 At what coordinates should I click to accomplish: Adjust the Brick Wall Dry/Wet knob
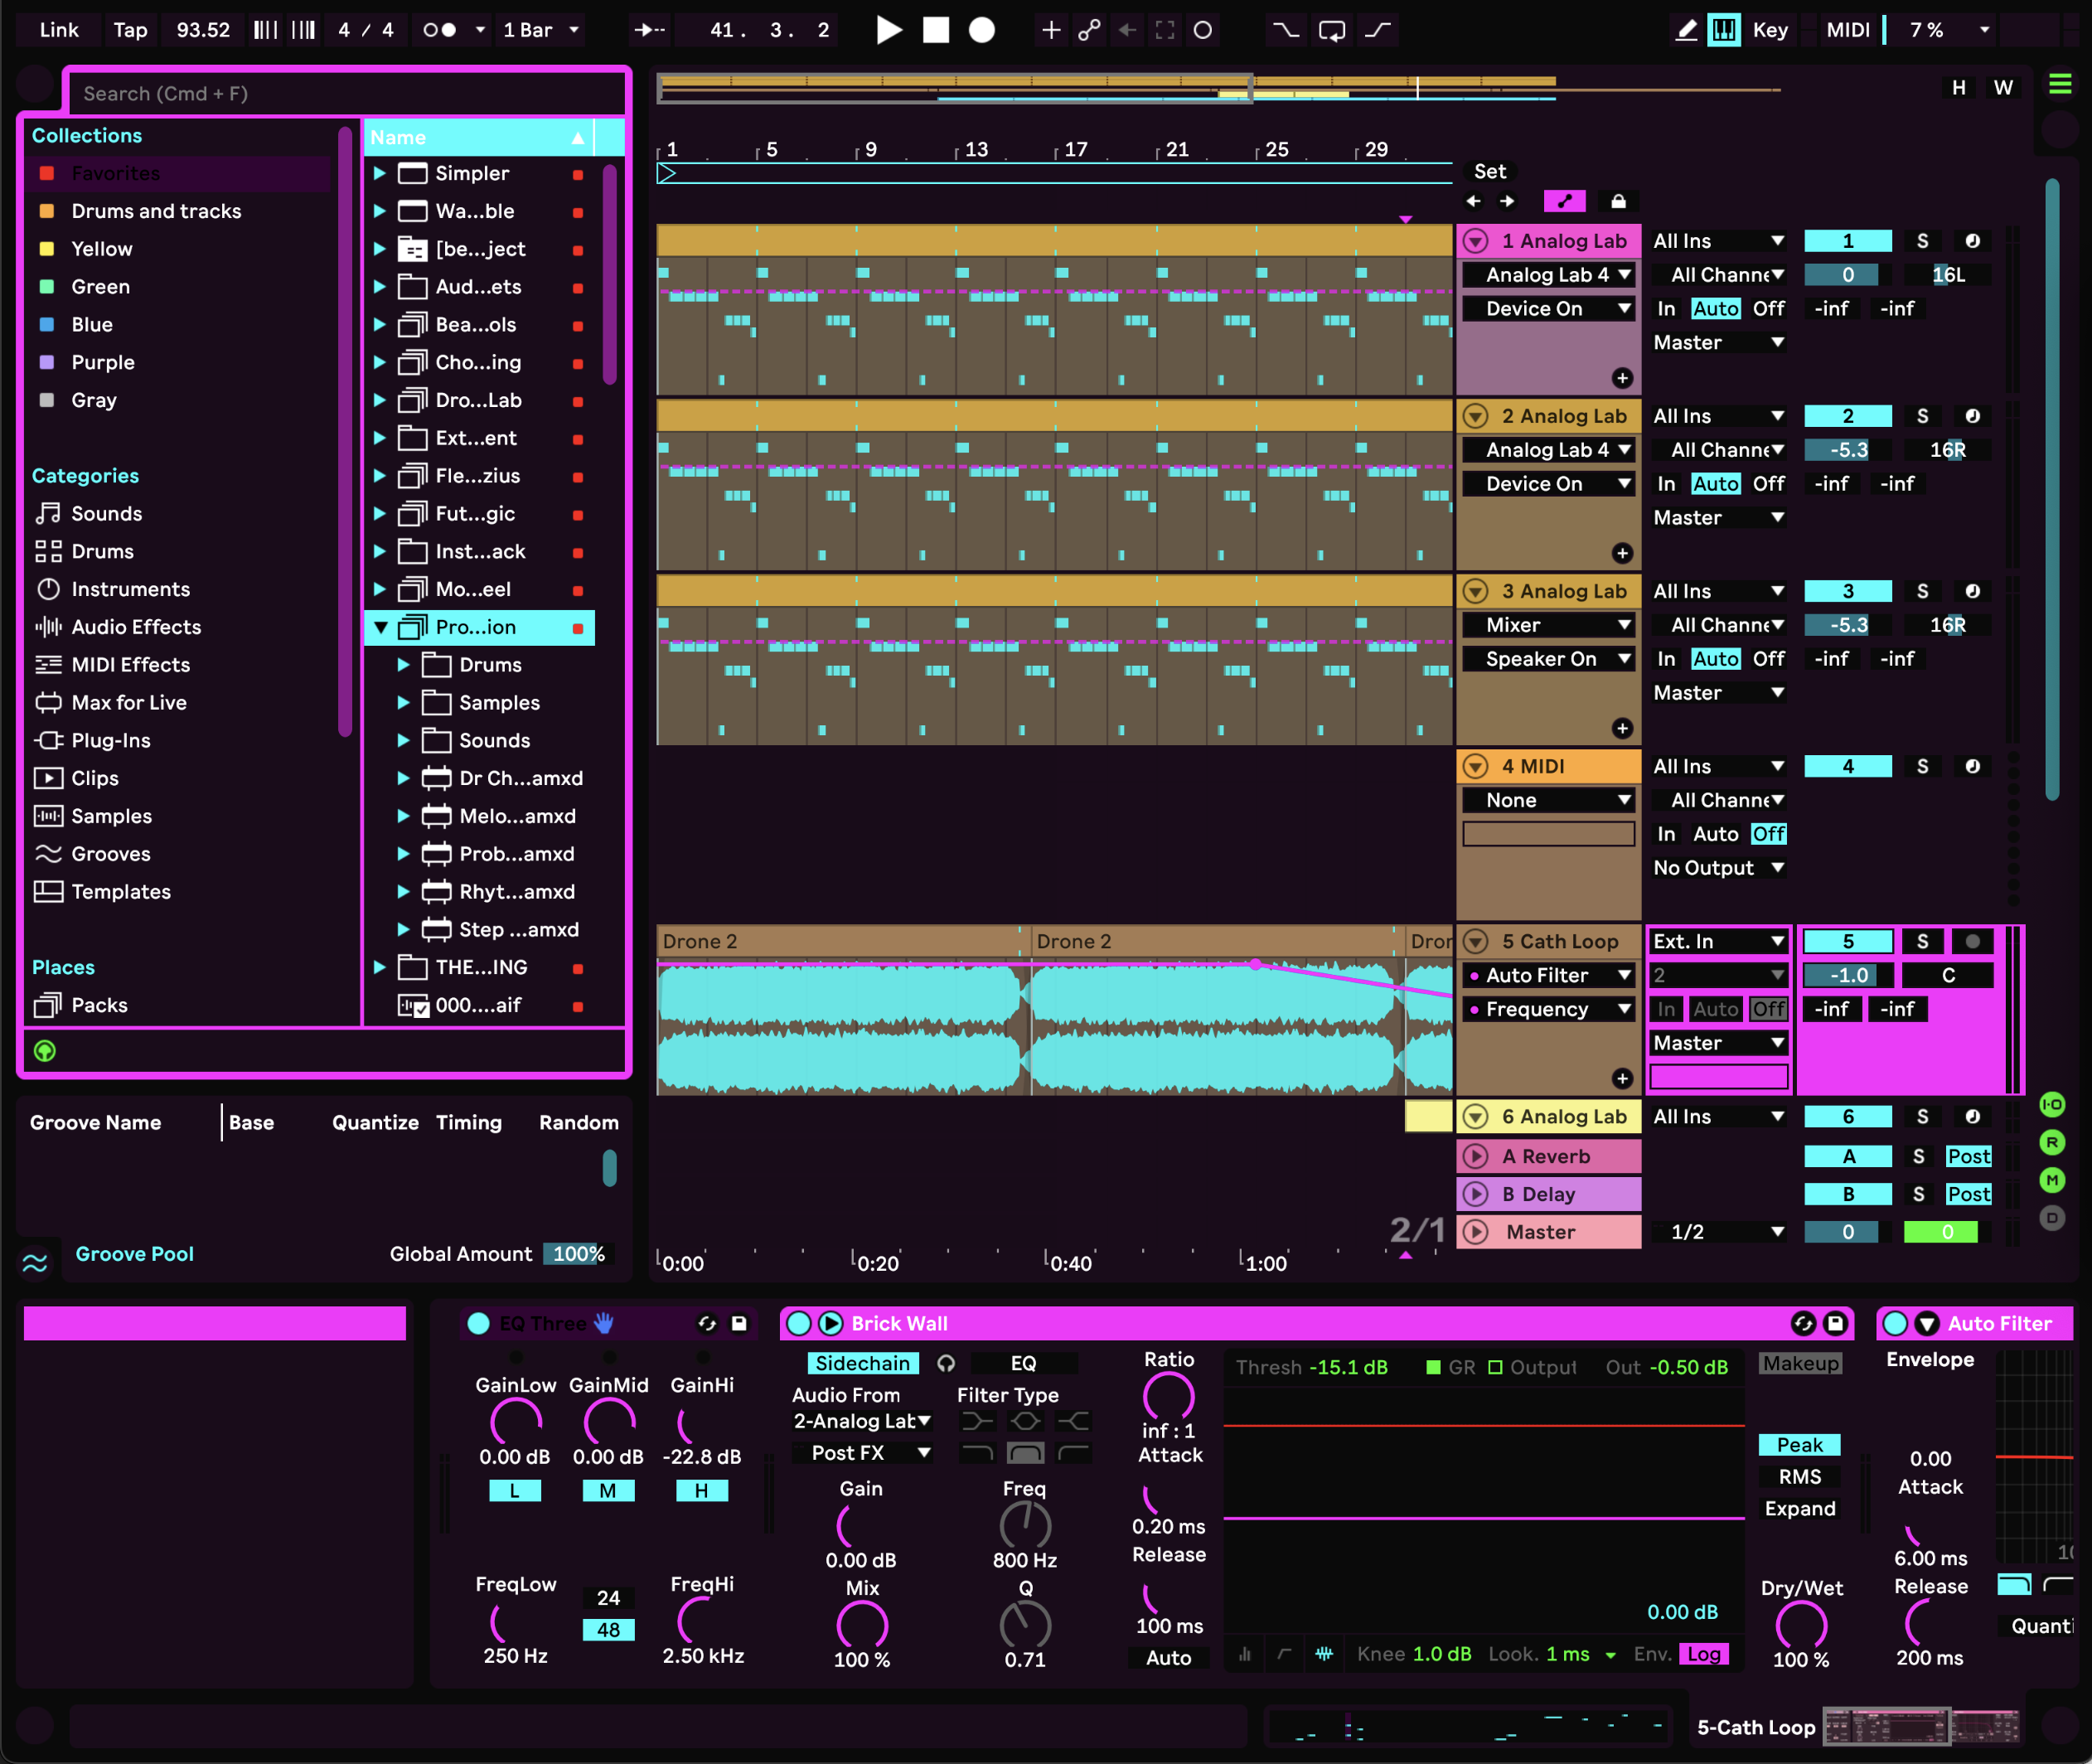pos(1800,1625)
